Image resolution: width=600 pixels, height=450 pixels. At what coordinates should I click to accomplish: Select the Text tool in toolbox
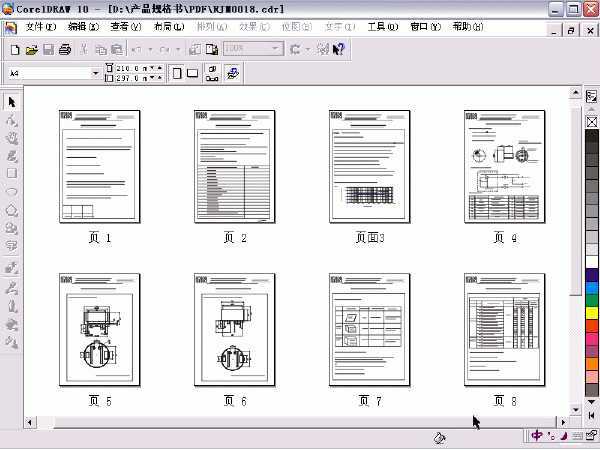coord(11,245)
